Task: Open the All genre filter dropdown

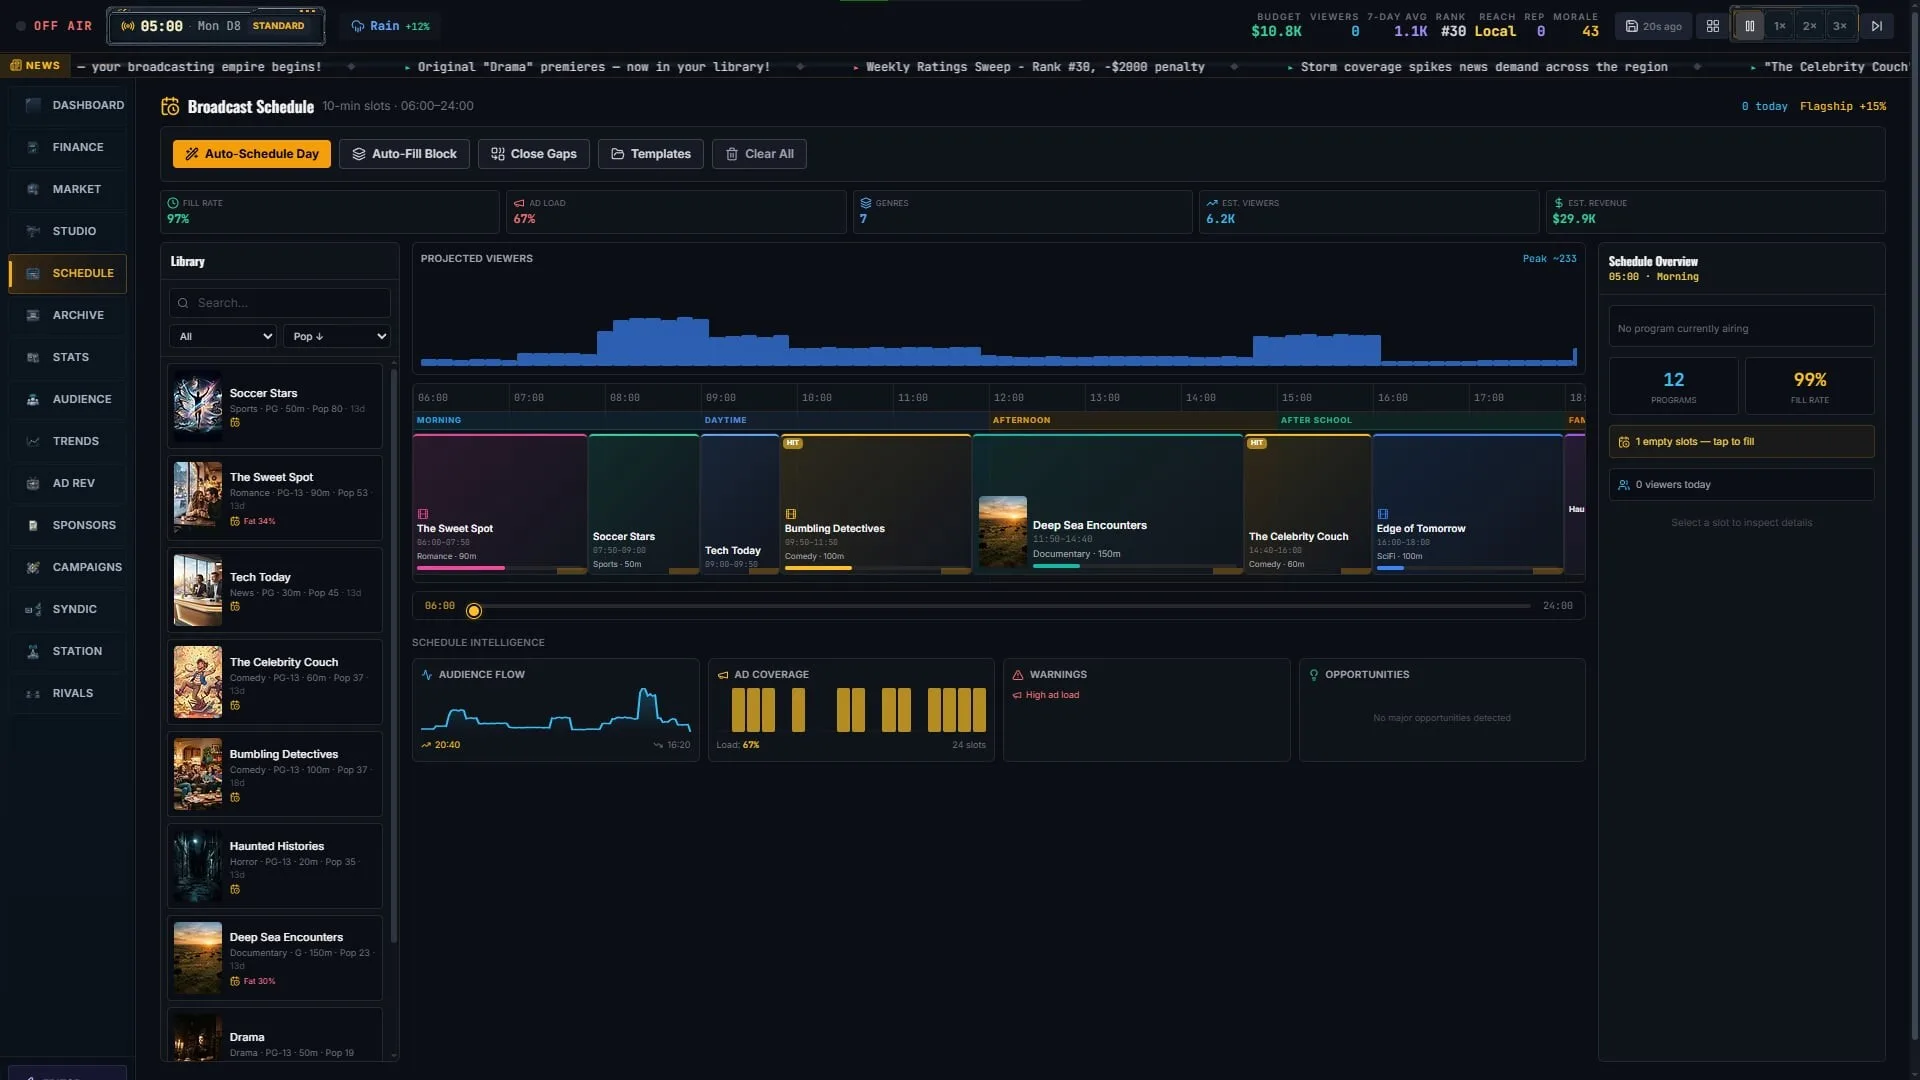Action: (x=222, y=336)
